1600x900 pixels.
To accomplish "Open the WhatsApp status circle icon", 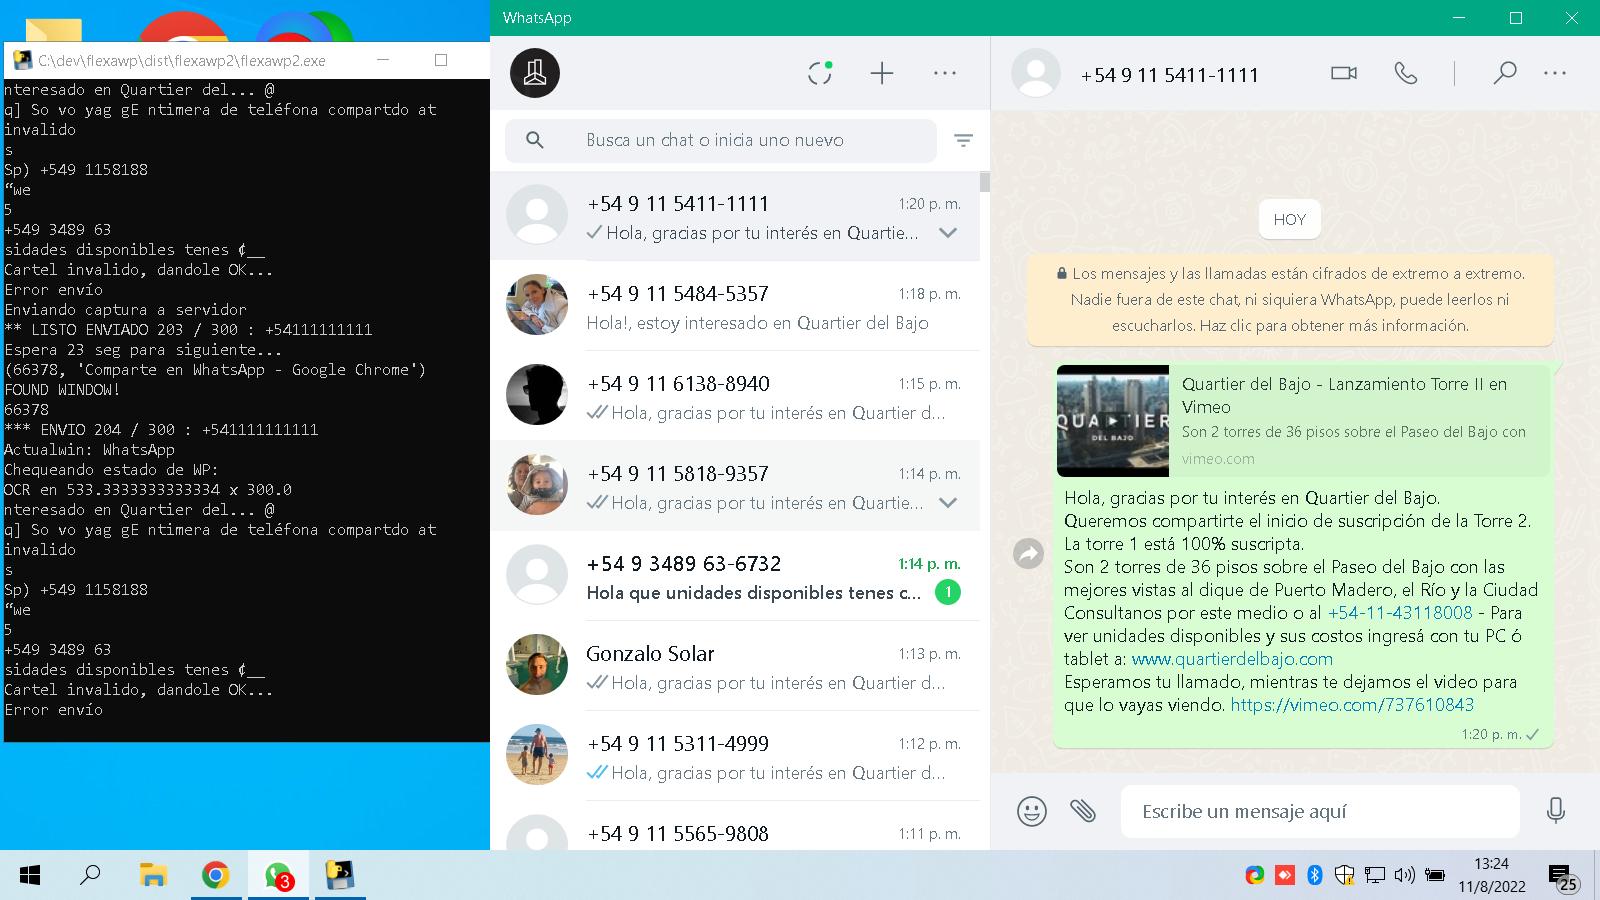I will [x=820, y=73].
